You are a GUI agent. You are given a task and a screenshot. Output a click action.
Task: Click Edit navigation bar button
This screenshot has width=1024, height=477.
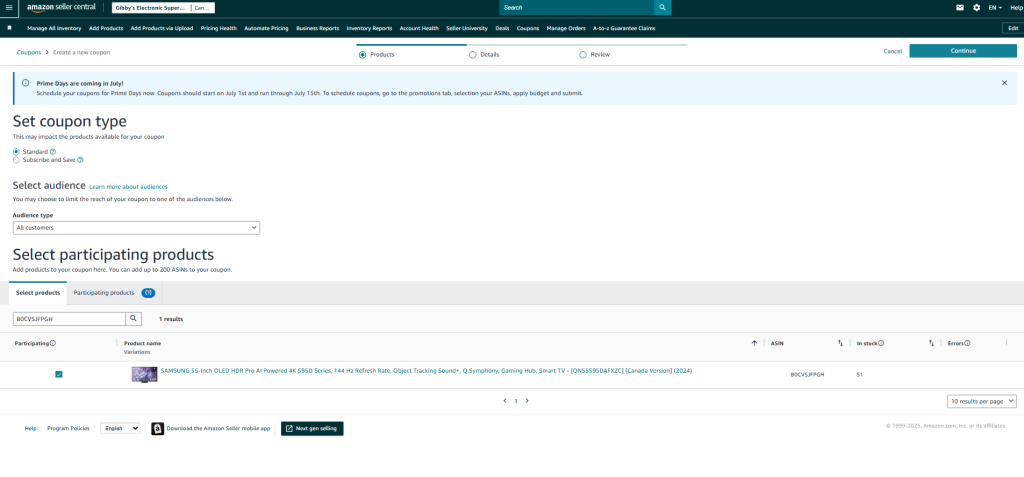(x=1013, y=28)
